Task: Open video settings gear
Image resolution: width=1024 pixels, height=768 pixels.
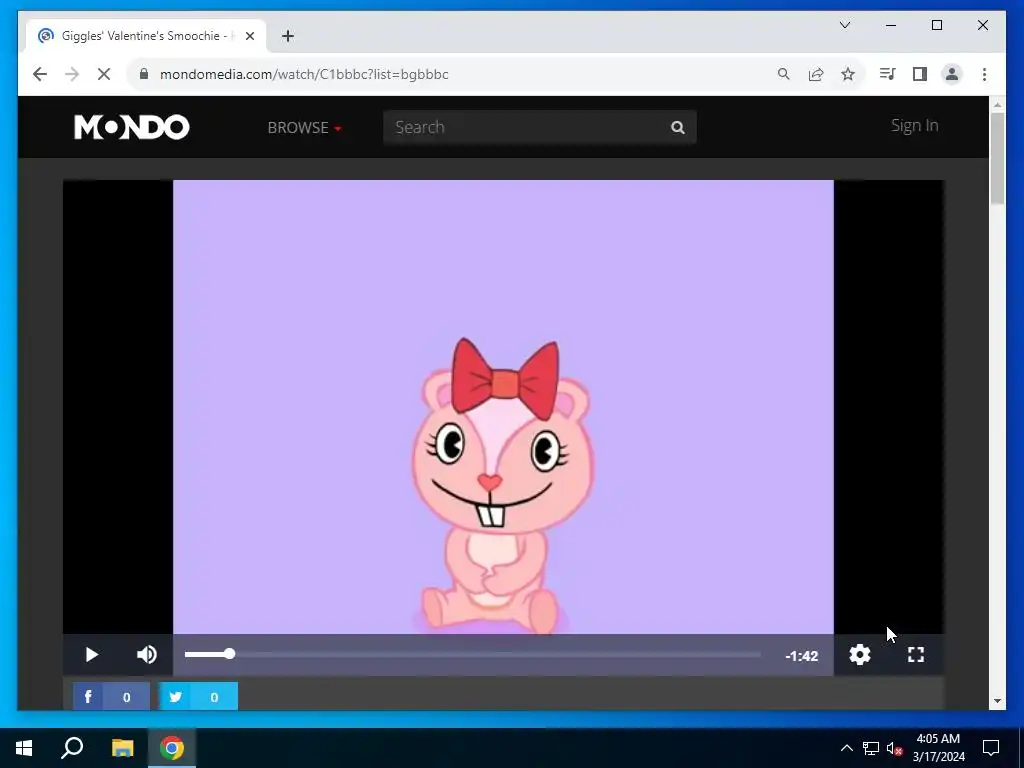Action: [x=859, y=654]
